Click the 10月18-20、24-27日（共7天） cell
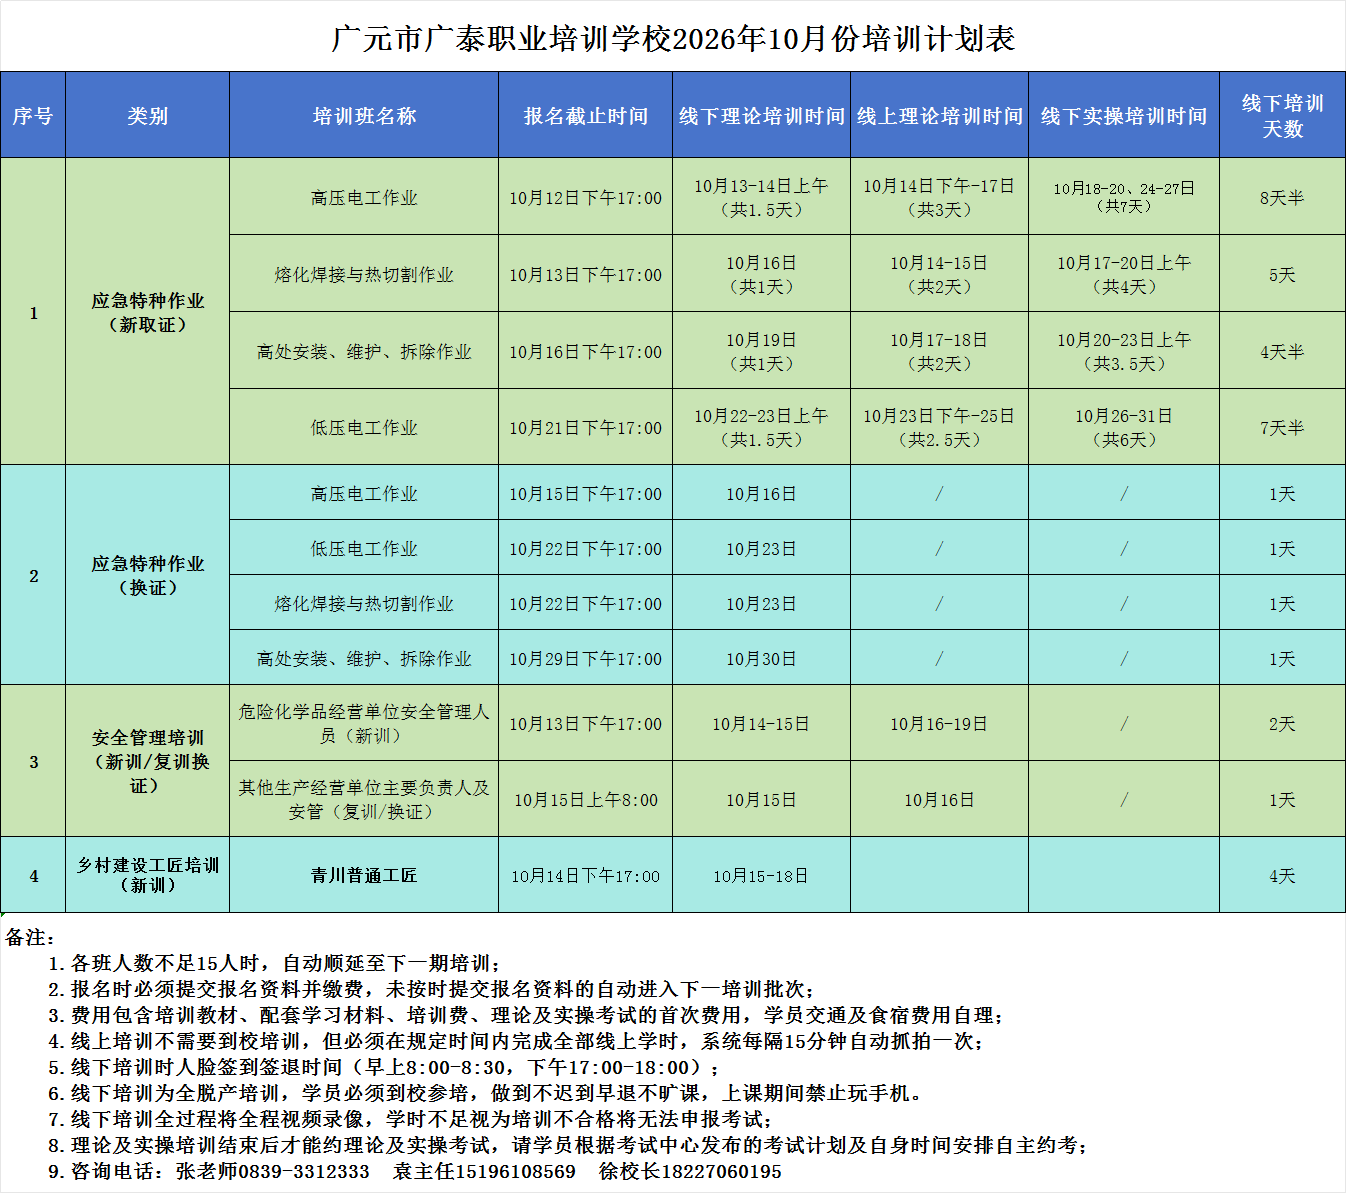 1124,197
